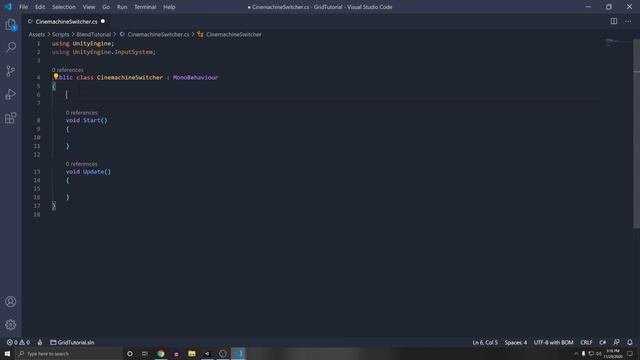
Task: Click the Update method name on line 13
Action: coord(93,172)
